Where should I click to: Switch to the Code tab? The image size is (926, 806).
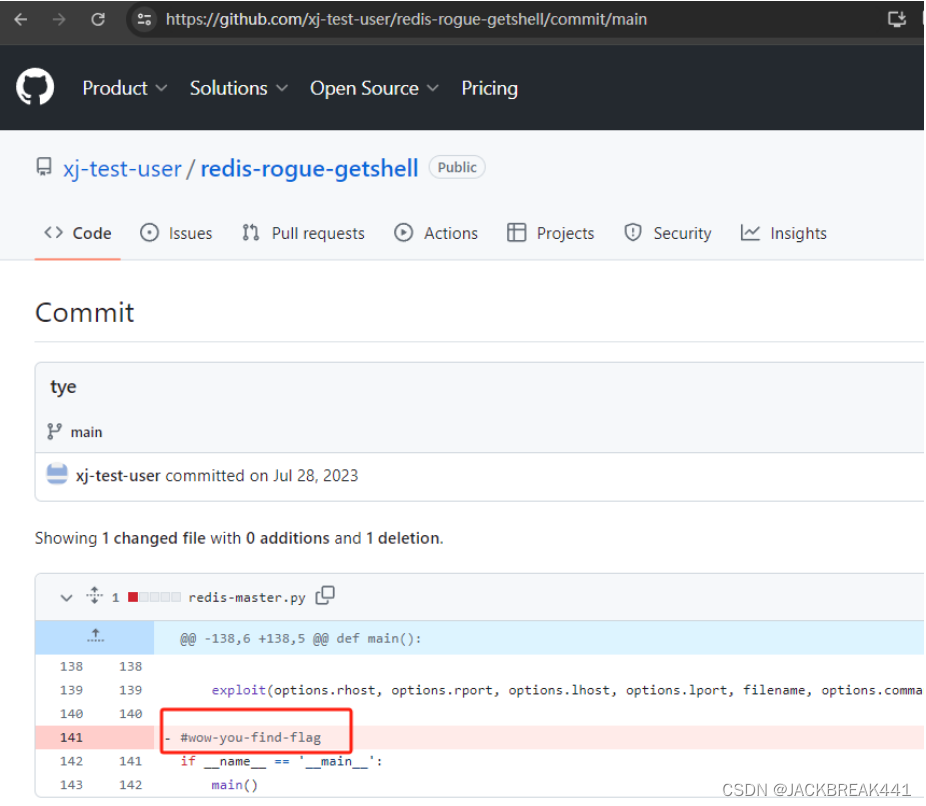click(78, 233)
